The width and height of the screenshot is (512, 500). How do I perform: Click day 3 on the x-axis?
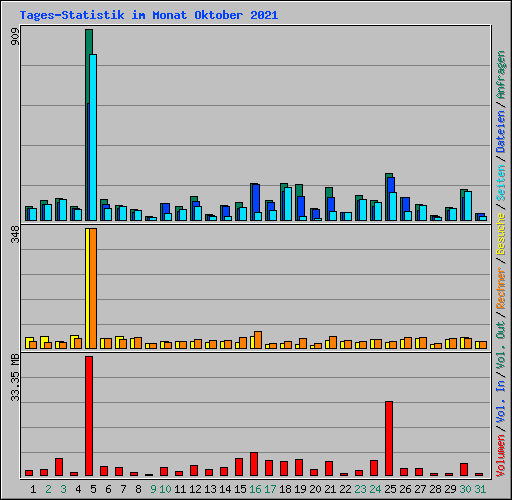tap(63, 489)
